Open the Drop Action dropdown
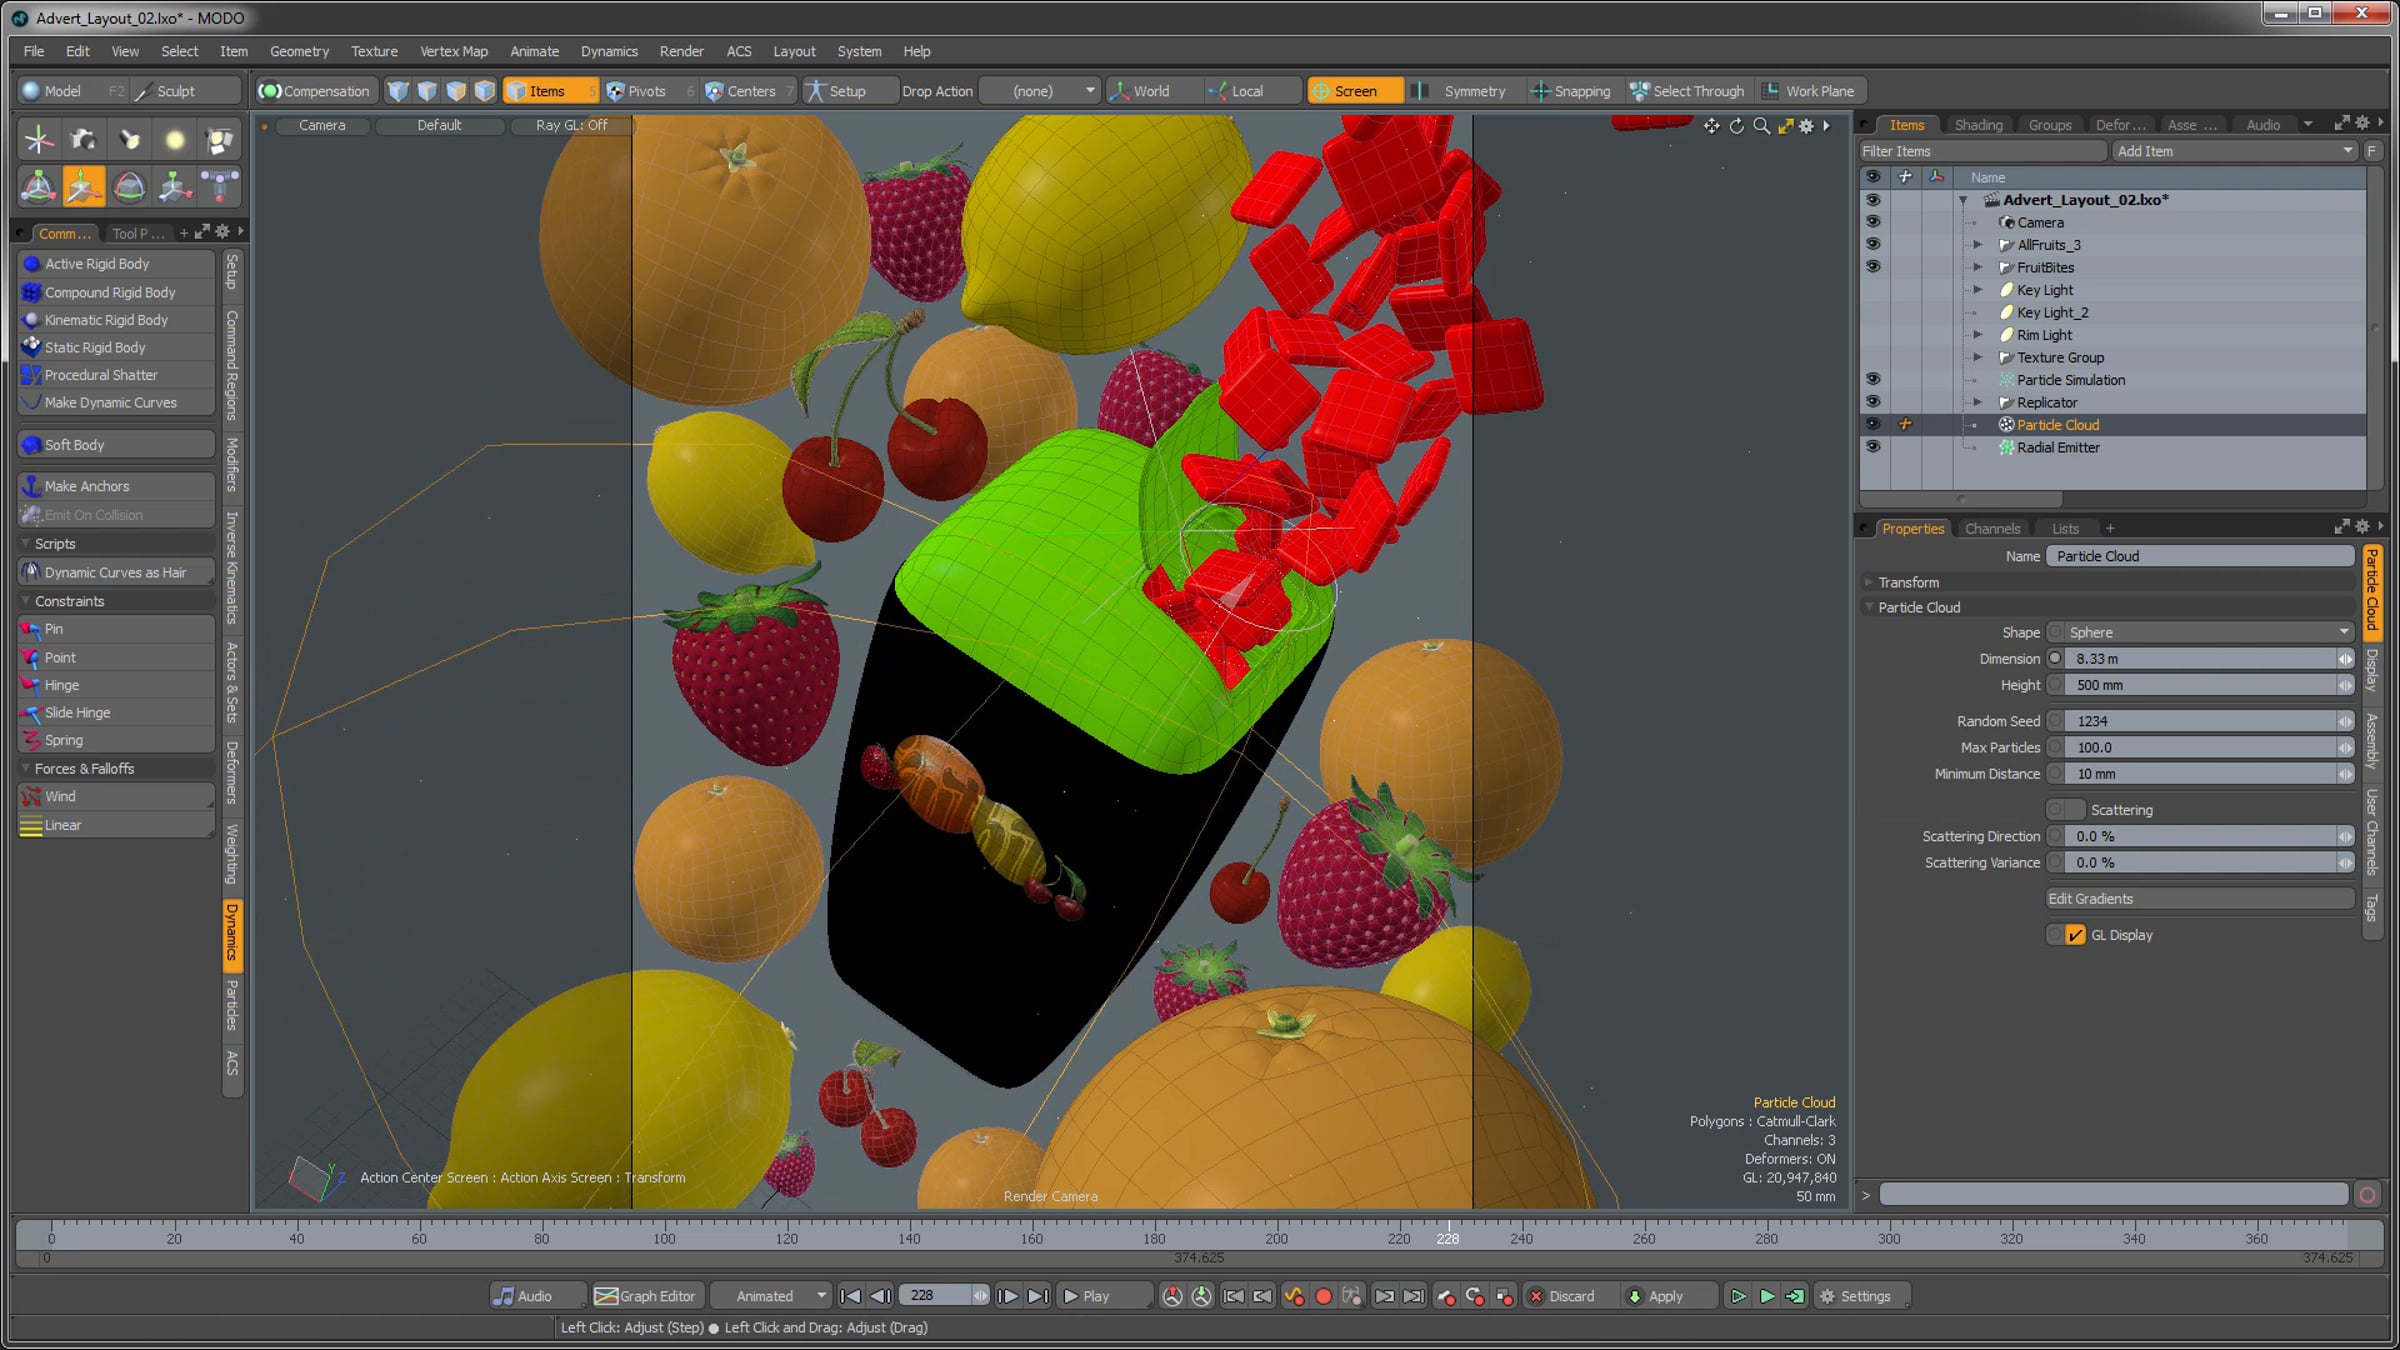This screenshot has height=1350, width=2400. point(1040,91)
